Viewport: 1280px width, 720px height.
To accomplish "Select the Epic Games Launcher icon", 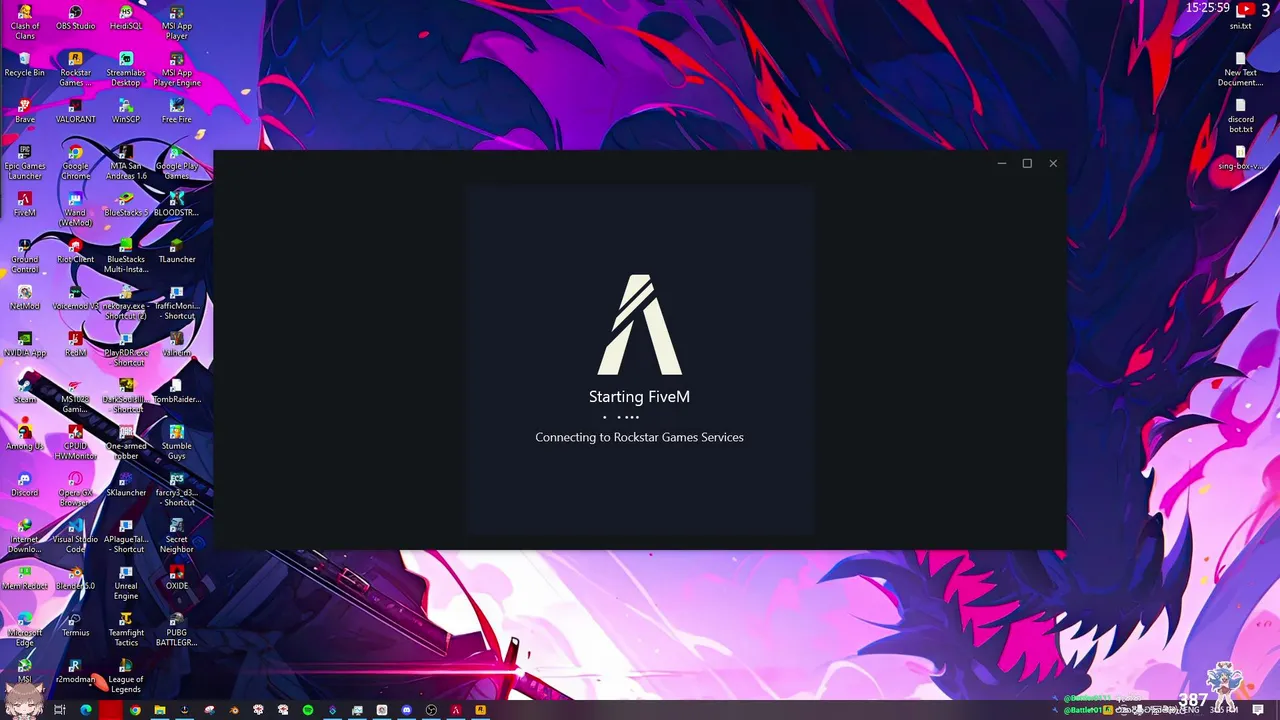I will point(25,161).
